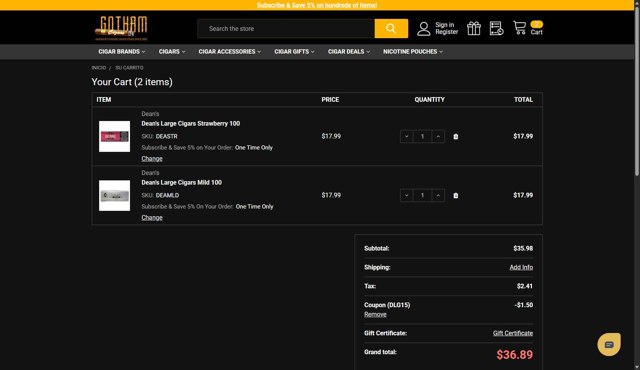Click the tax amount $2.41
This screenshot has height=370, width=640.
[x=525, y=286]
